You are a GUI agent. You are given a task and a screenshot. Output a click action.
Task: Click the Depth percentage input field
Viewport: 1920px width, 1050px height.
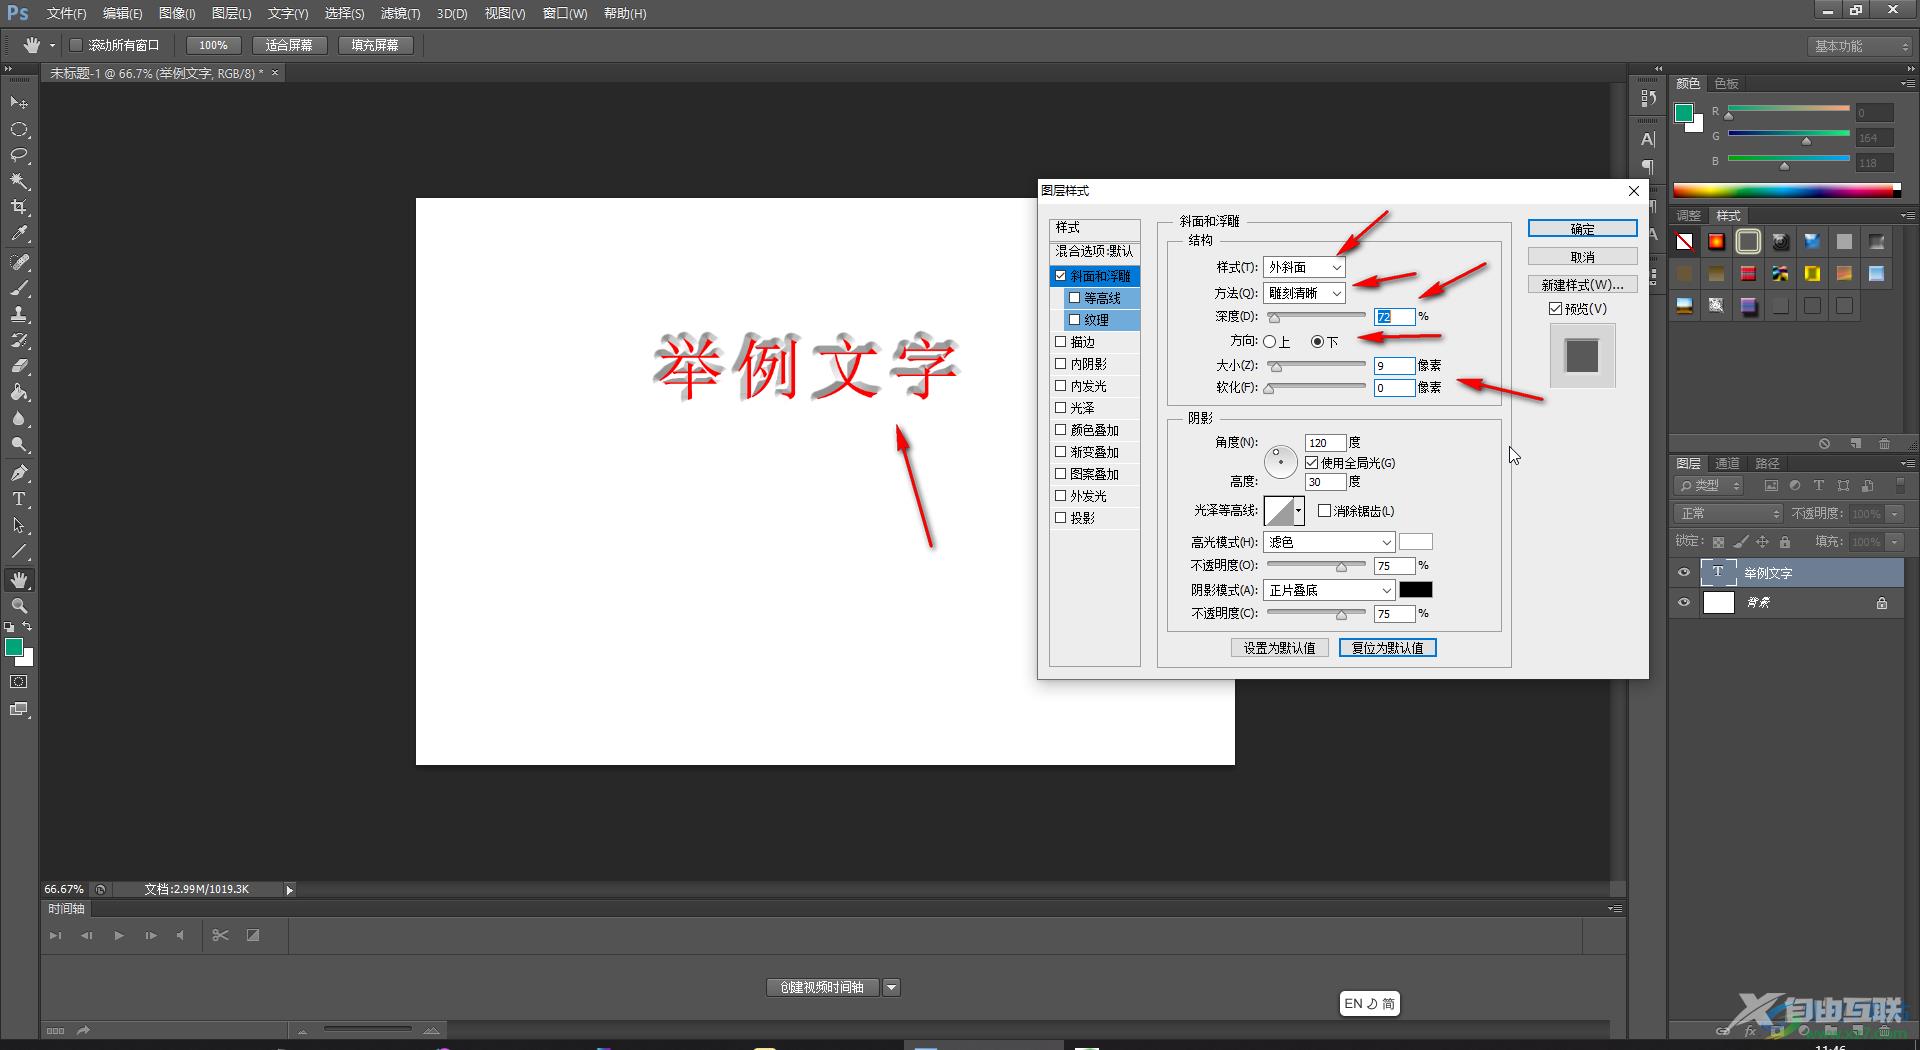pos(1394,316)
